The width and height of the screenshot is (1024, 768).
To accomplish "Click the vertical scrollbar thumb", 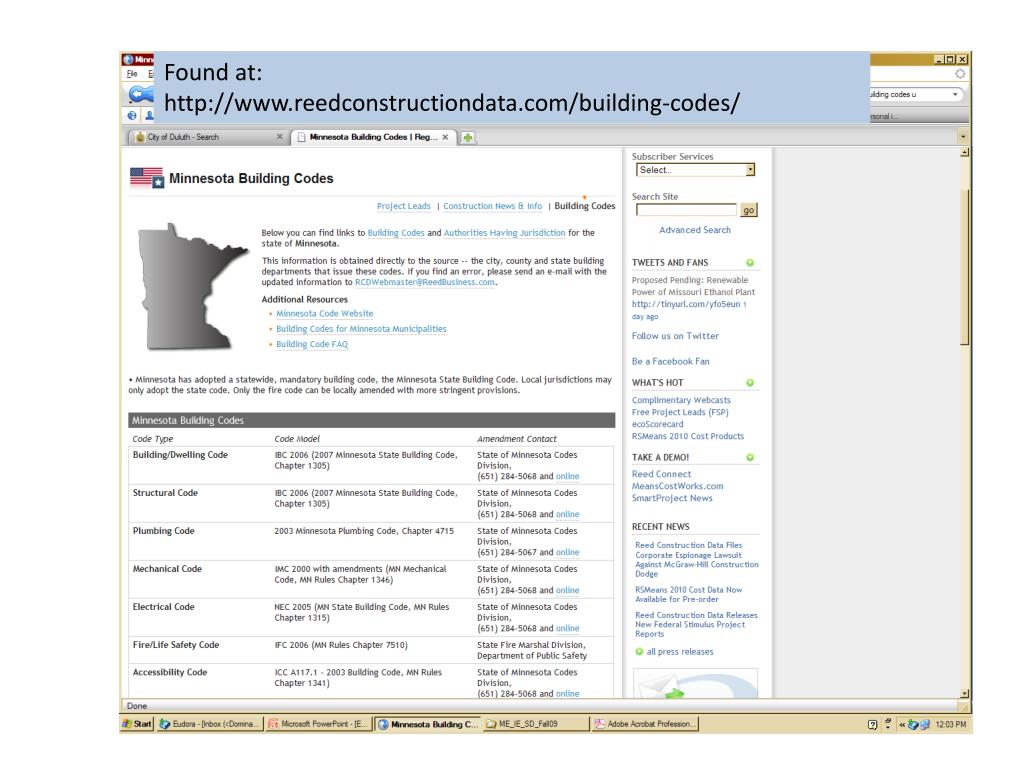I will click(x=965, y=266).
